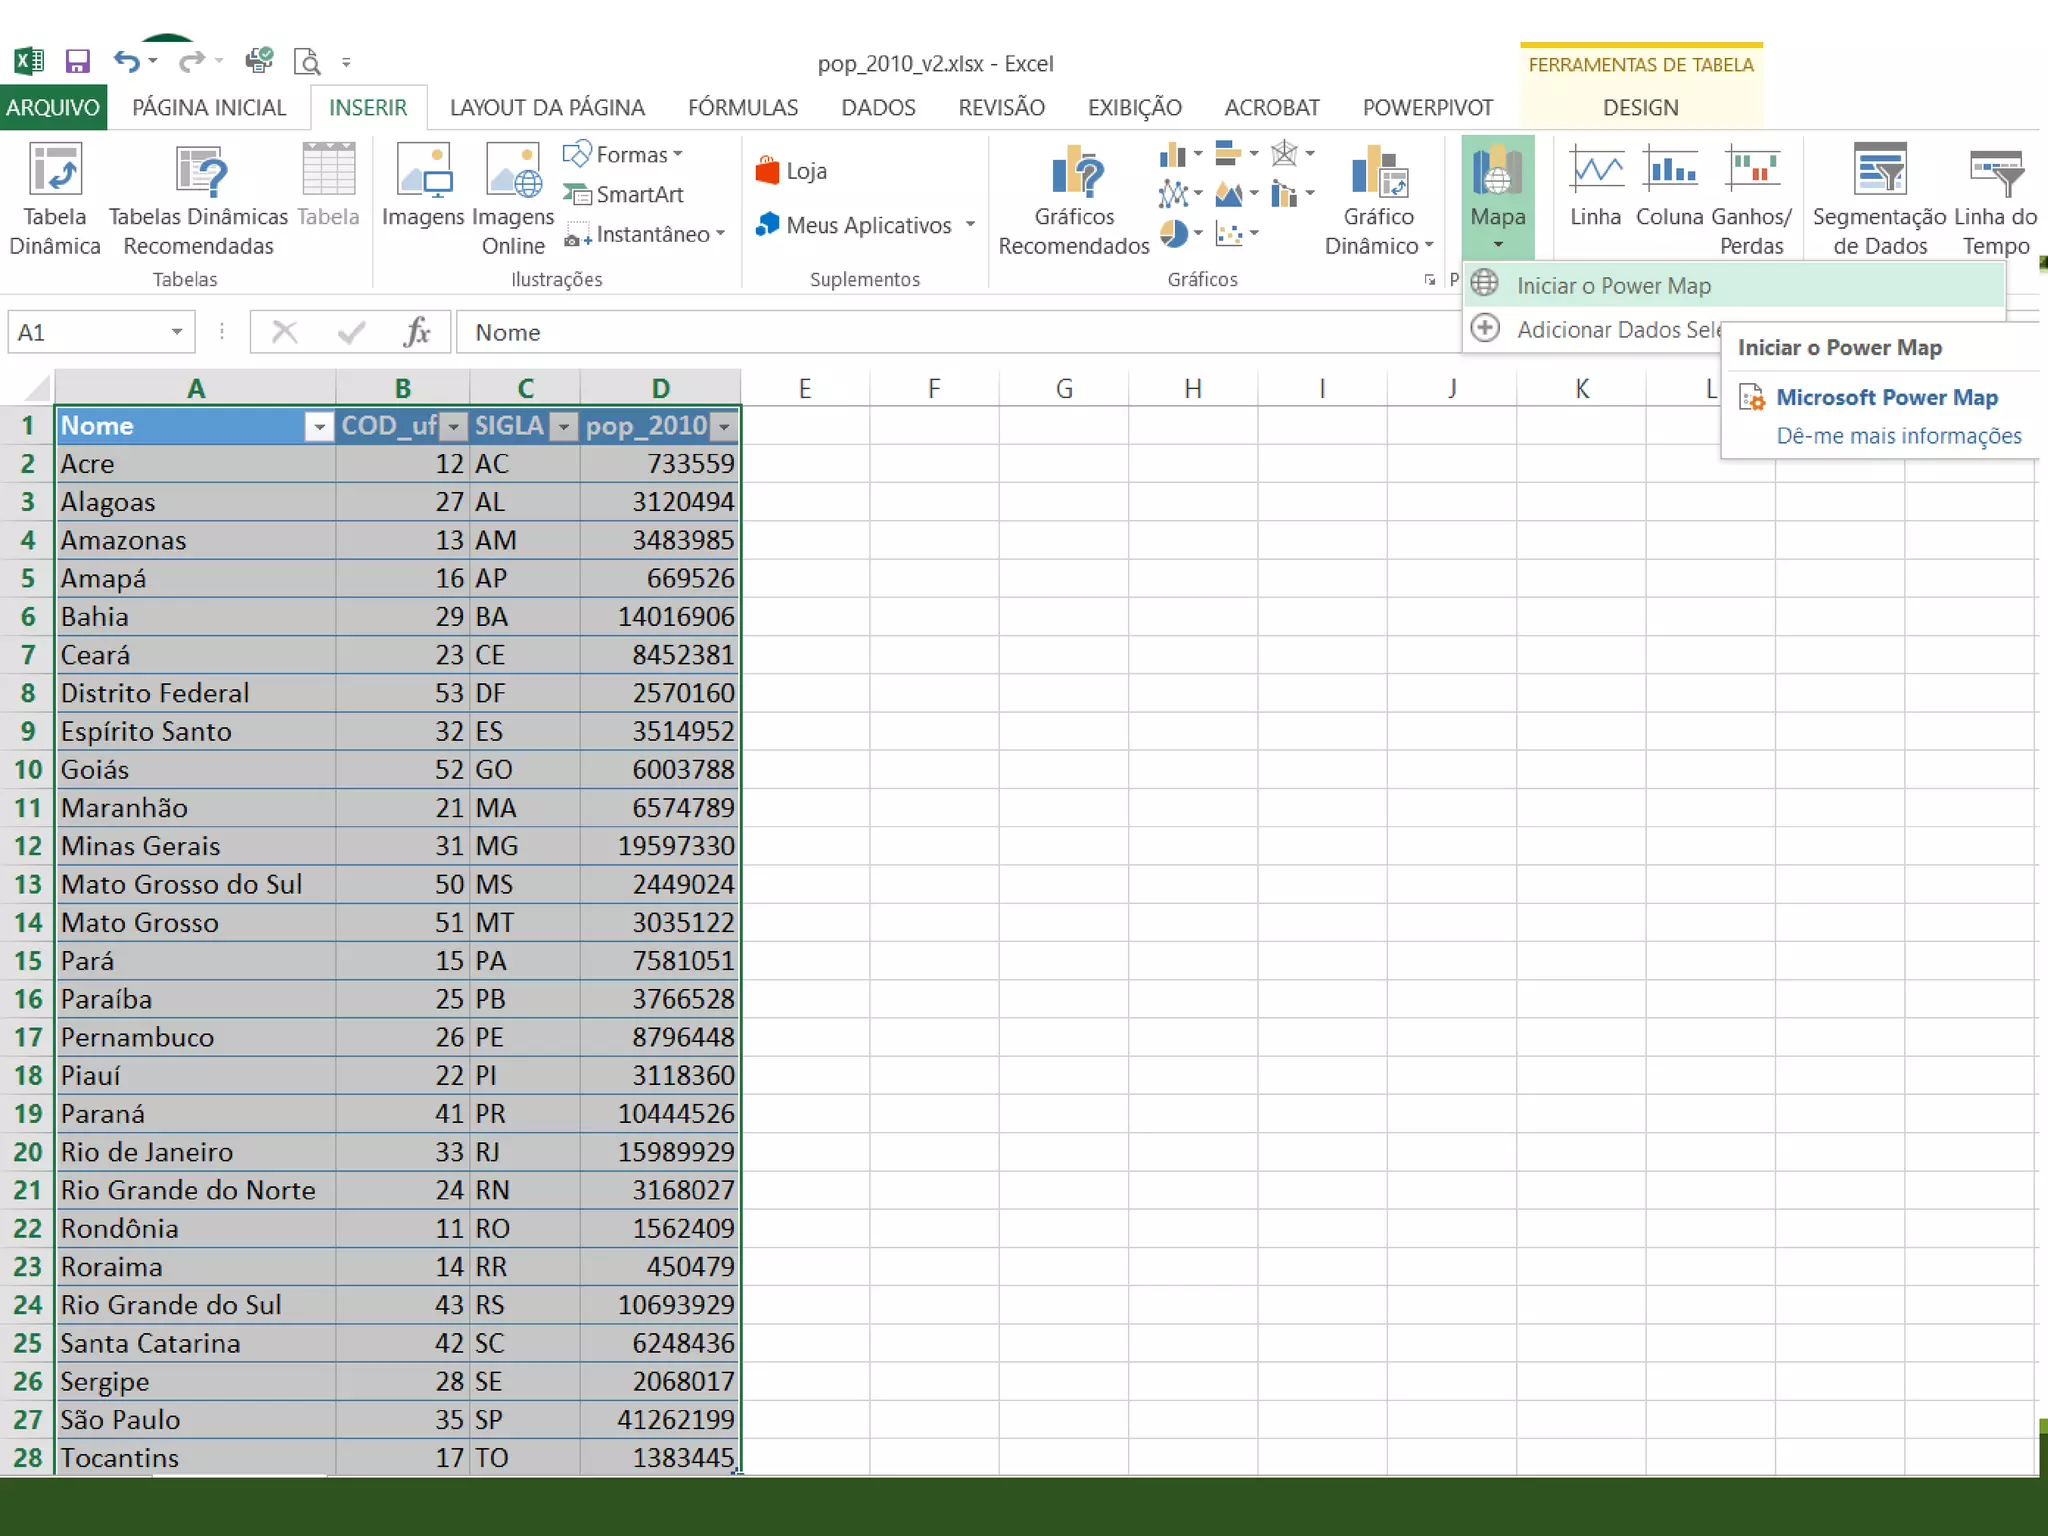Open the SIGLA column filter dropdown

click(564, 427)
